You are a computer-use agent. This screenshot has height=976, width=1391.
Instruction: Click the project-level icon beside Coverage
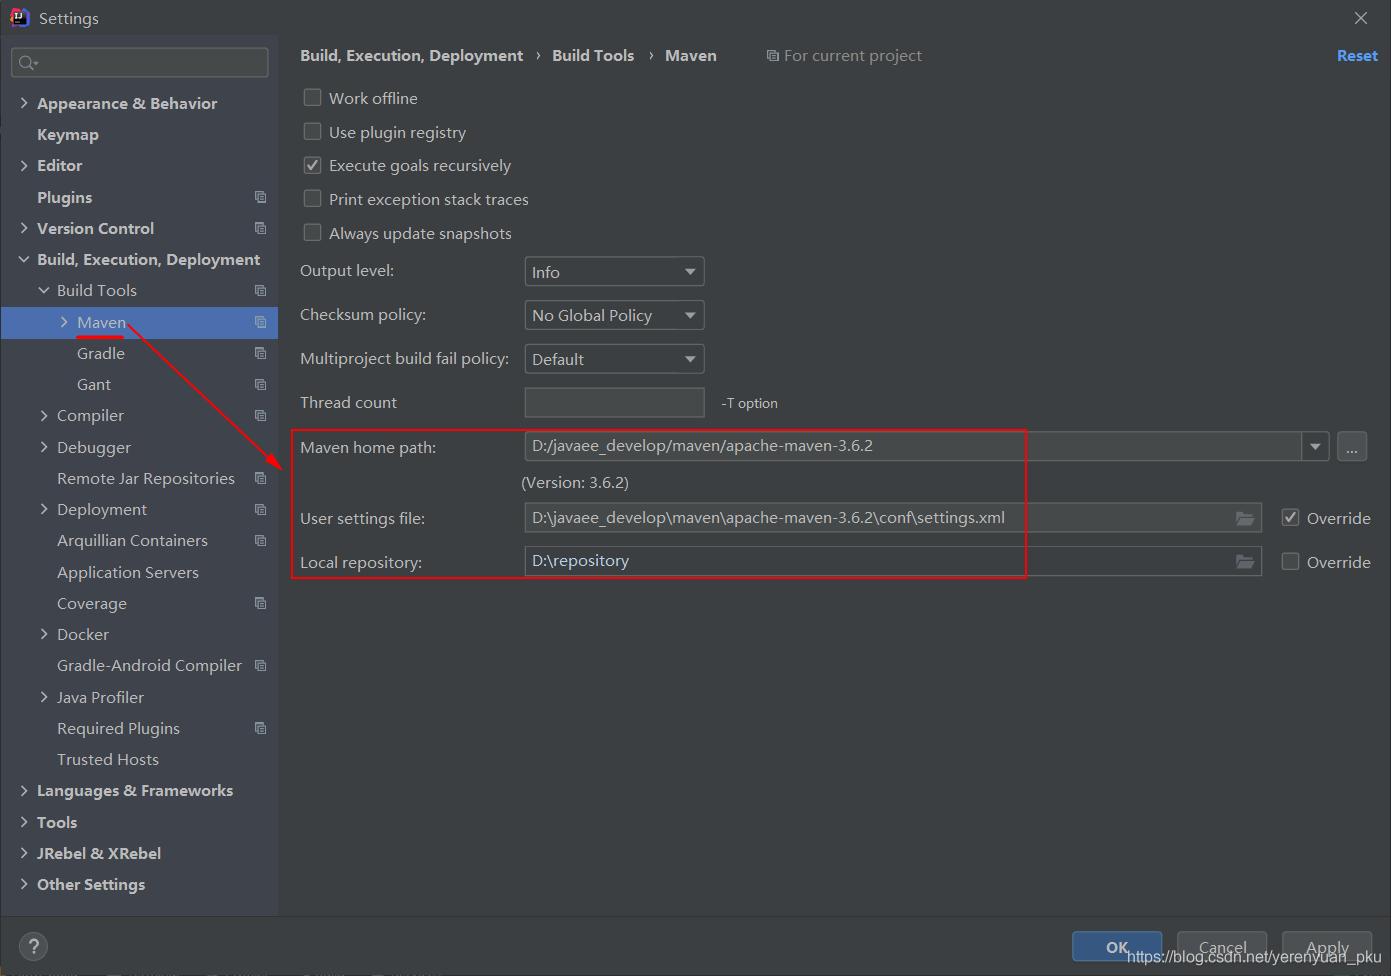click(260, 603)
